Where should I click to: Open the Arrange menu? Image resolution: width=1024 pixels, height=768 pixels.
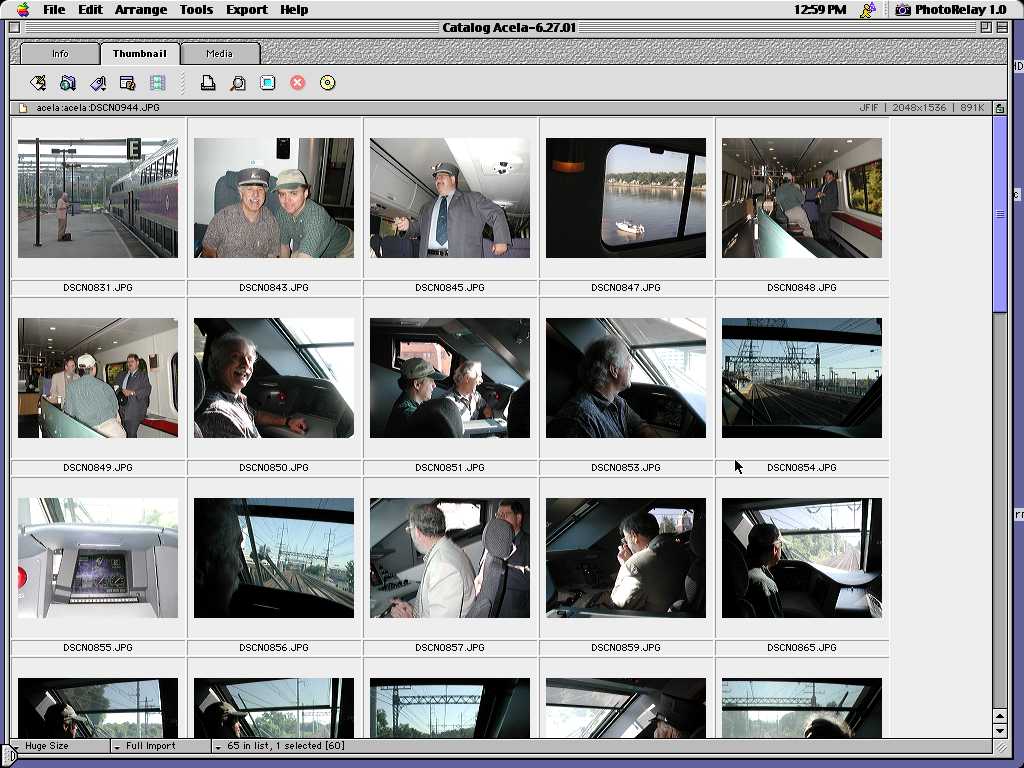point(140,10)
